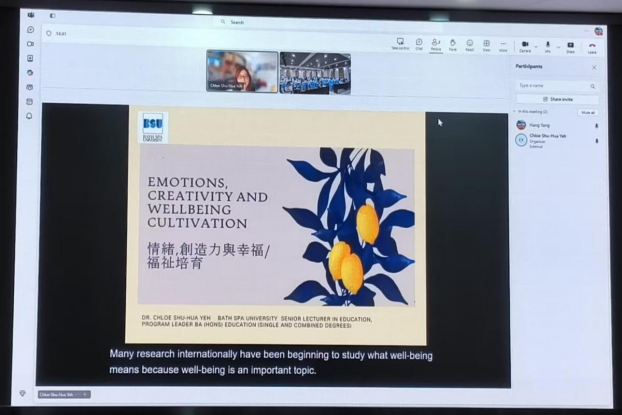The width and height of the screenshot is (622, 415).
Task: Open the View layout options
Action: pyautogui.click(x=486, y=45)
